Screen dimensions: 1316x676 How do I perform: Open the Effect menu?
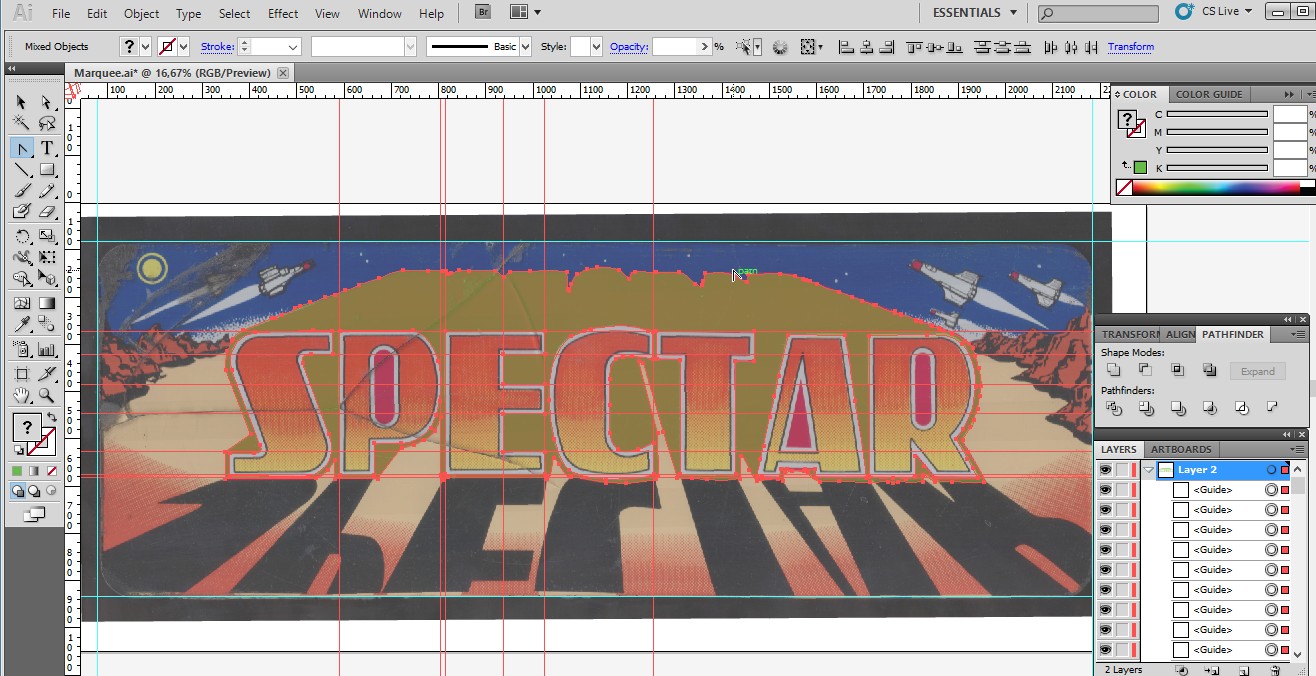[283, 14]
